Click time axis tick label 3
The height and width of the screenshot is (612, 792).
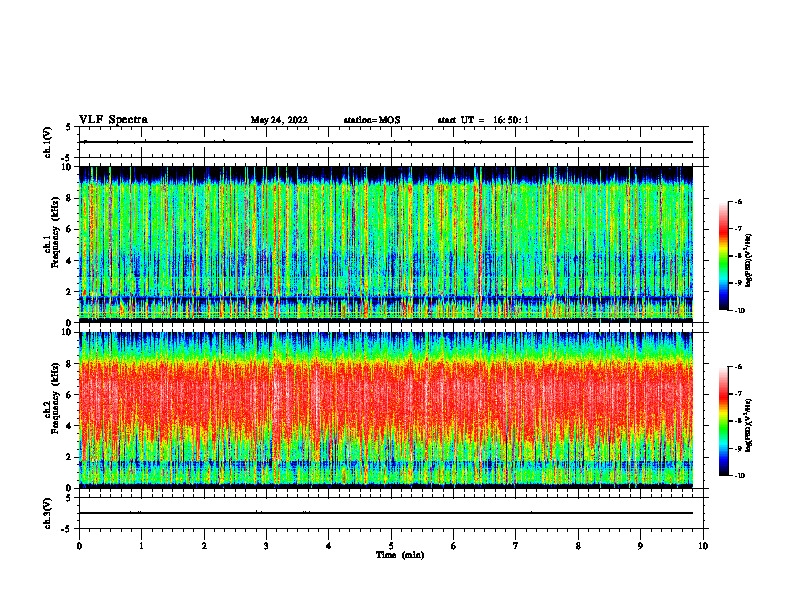tap(266, 546)
